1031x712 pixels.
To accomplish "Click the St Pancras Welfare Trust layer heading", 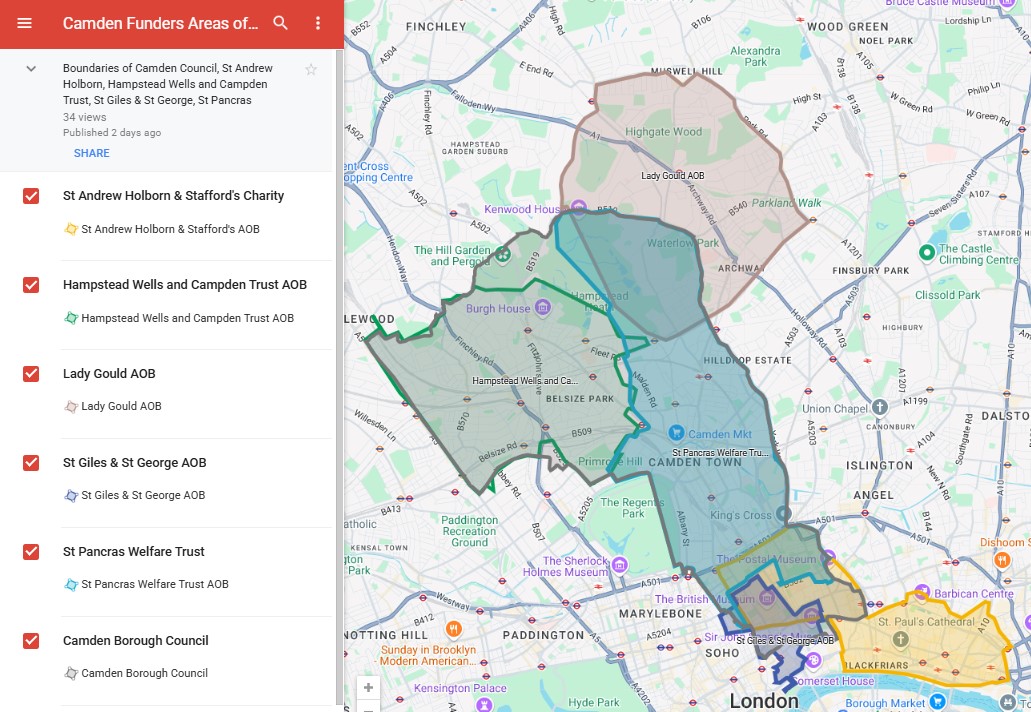I will (x=133, y=552).
